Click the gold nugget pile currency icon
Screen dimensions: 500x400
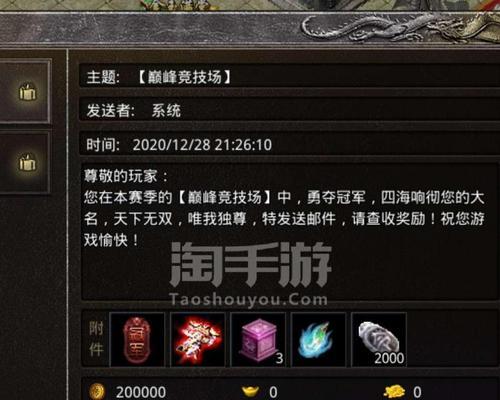[x=394, y=392]
